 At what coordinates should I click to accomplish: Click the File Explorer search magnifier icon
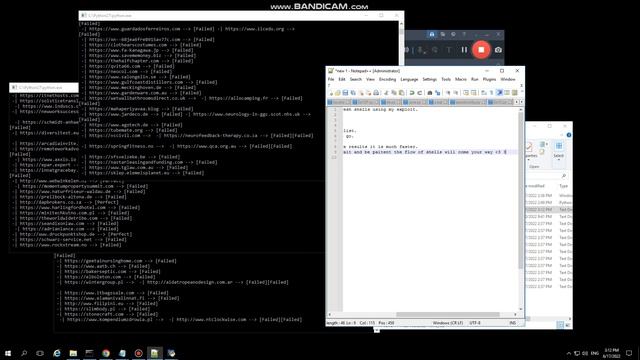pos(564,176)
